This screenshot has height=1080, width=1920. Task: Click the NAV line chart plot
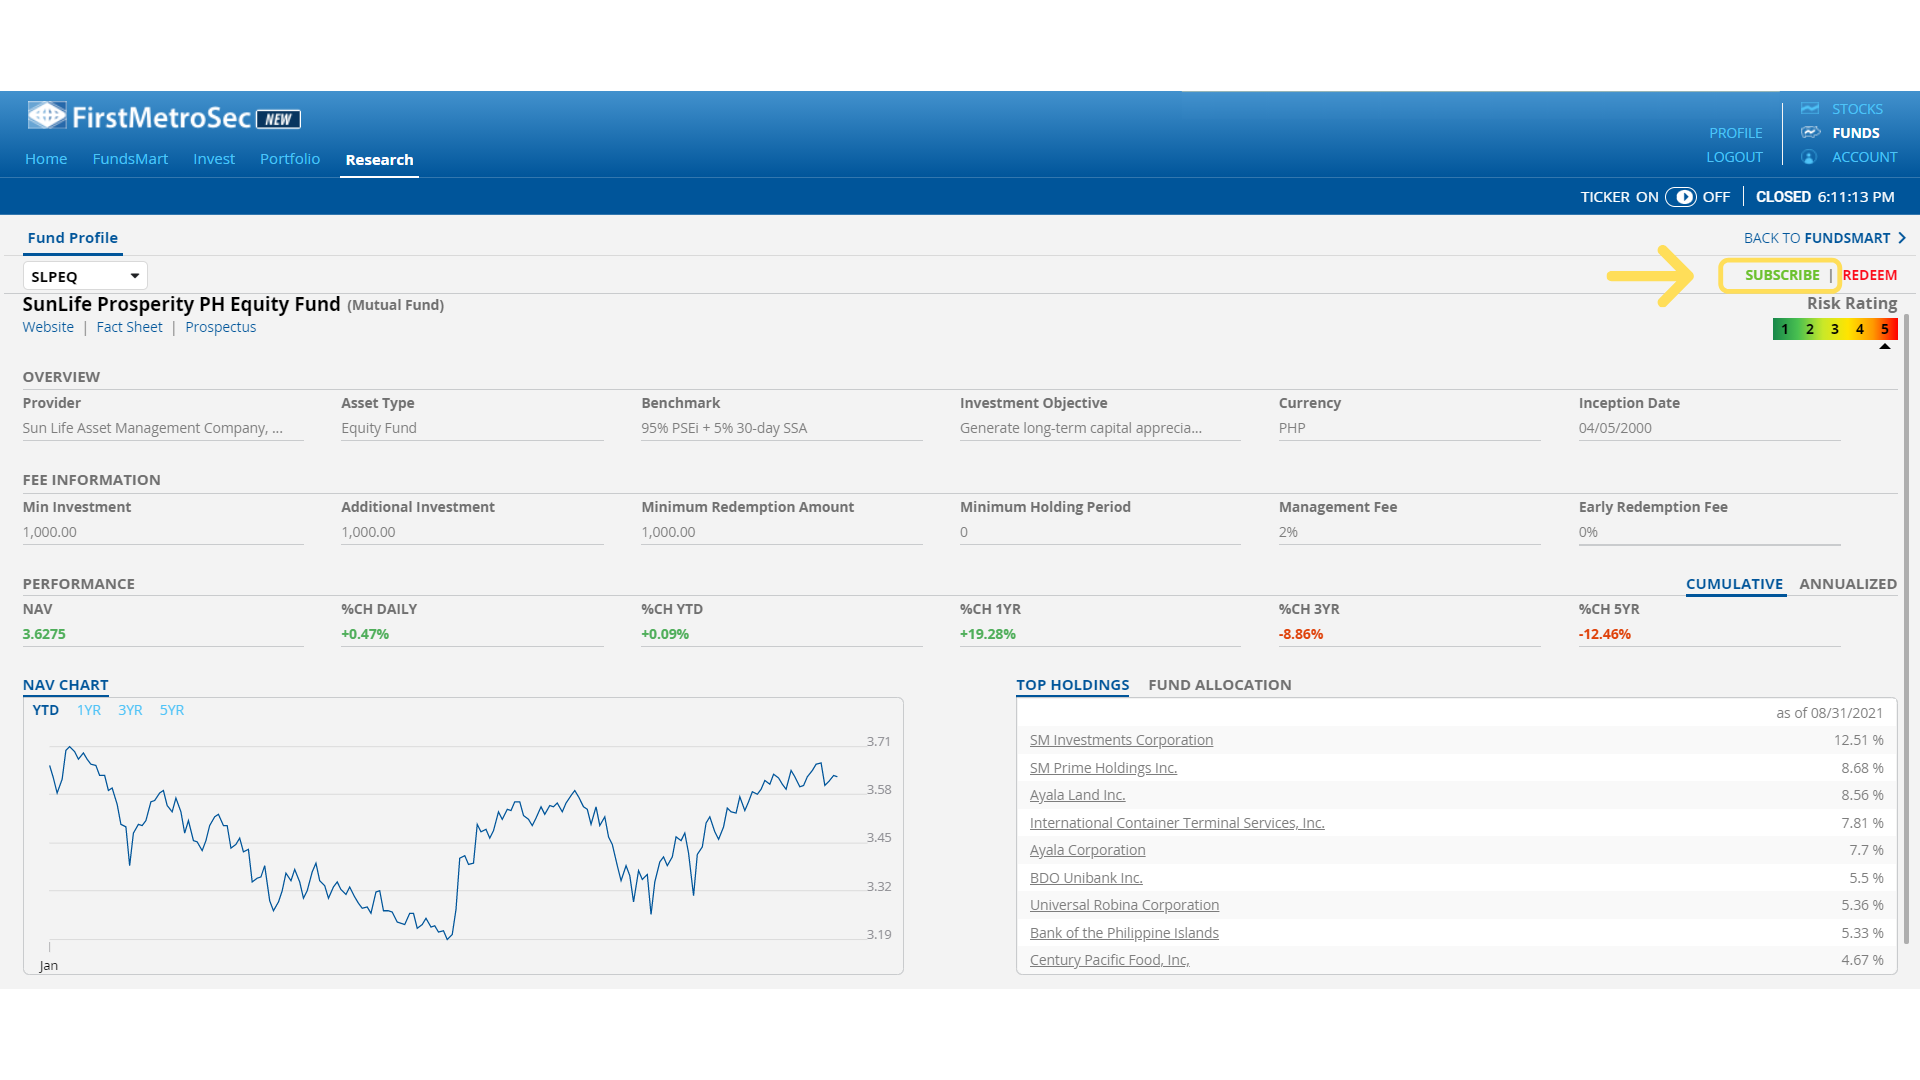coord(443,842)
